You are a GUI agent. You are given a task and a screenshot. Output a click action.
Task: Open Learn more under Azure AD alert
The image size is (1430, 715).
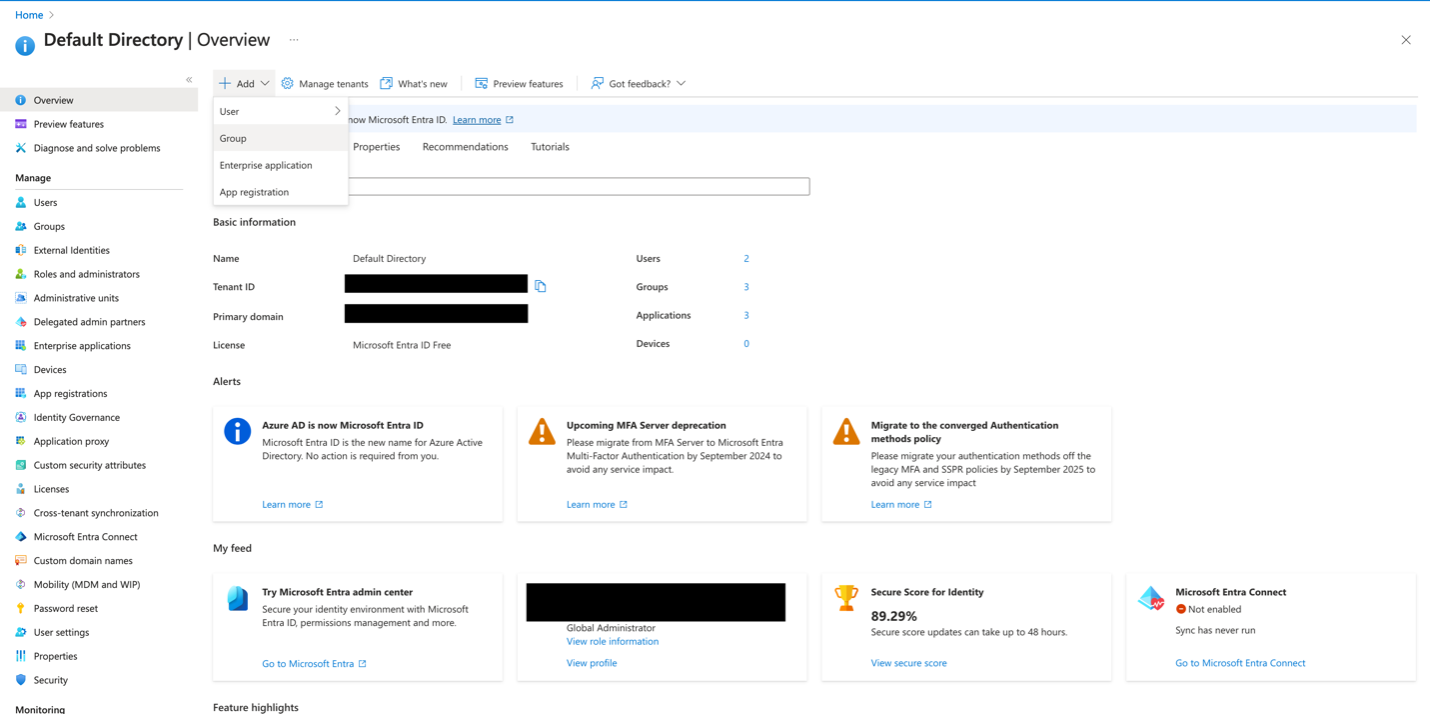pyautogui.click(x=292, y=504)
